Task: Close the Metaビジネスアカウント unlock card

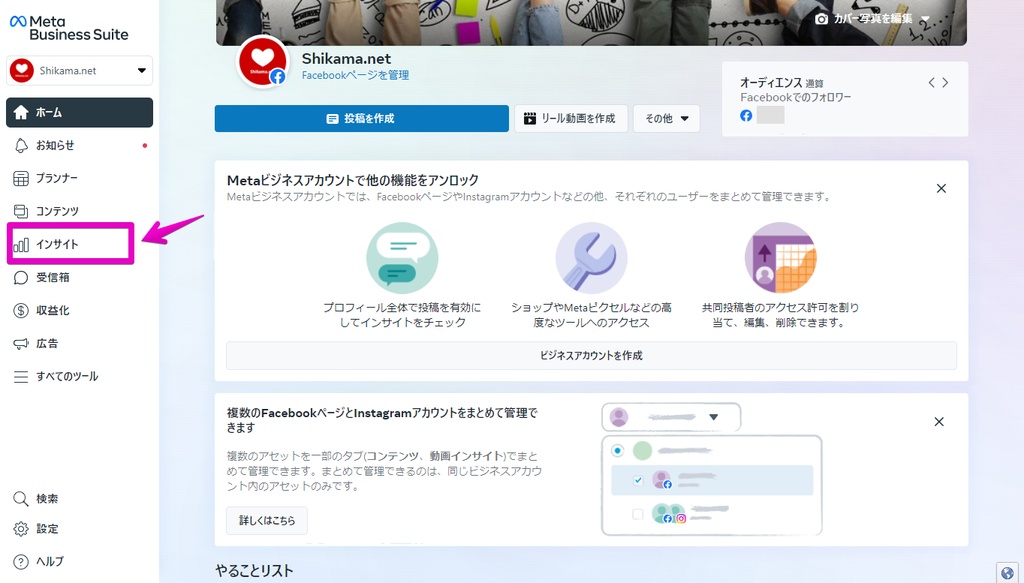Action: coord(941,188)
